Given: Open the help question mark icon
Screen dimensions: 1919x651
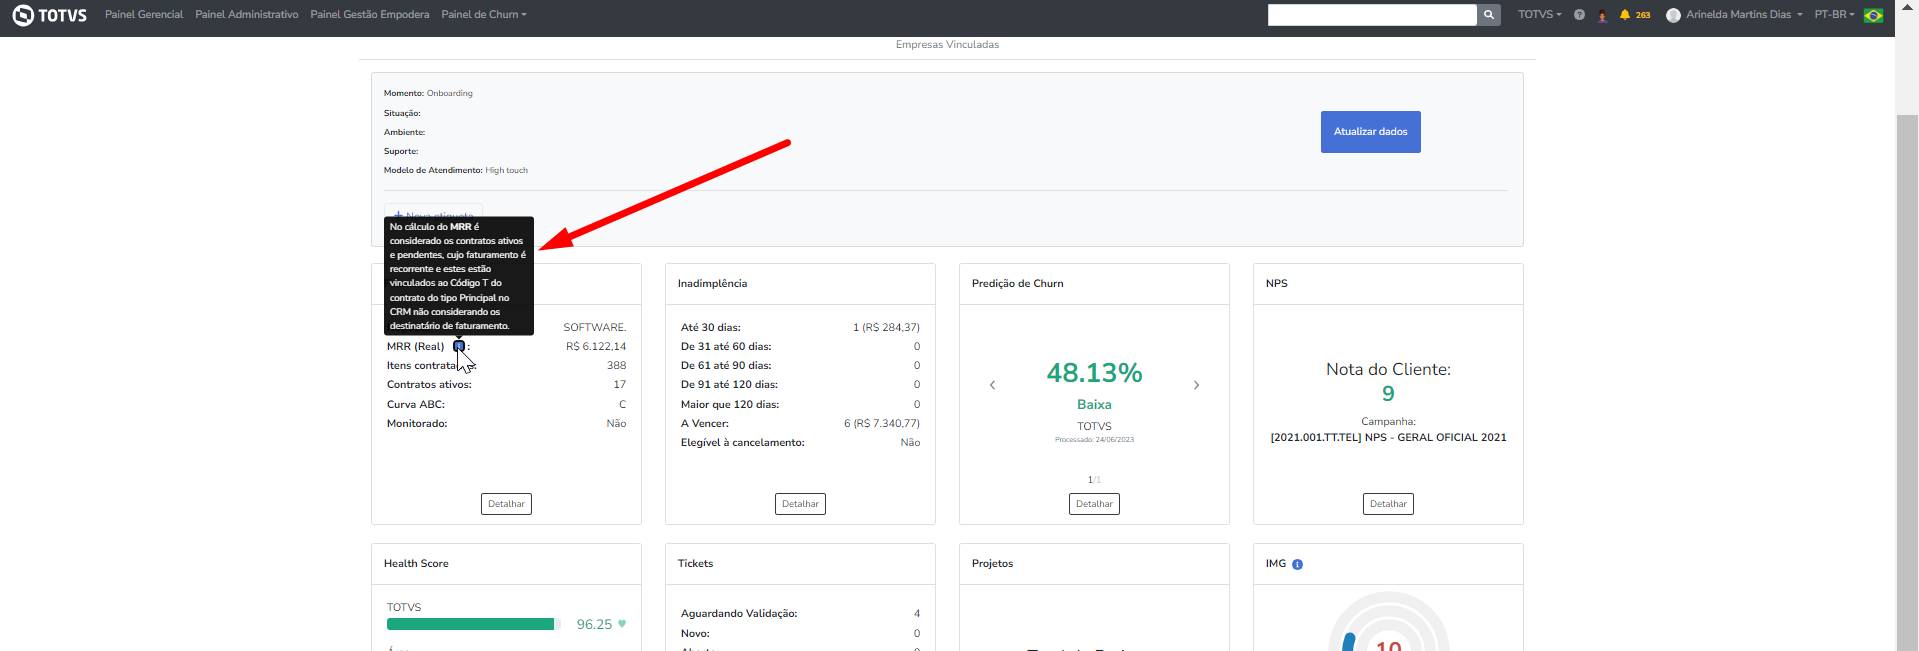Looking at the screenshot, I should tap(1579, 15).
